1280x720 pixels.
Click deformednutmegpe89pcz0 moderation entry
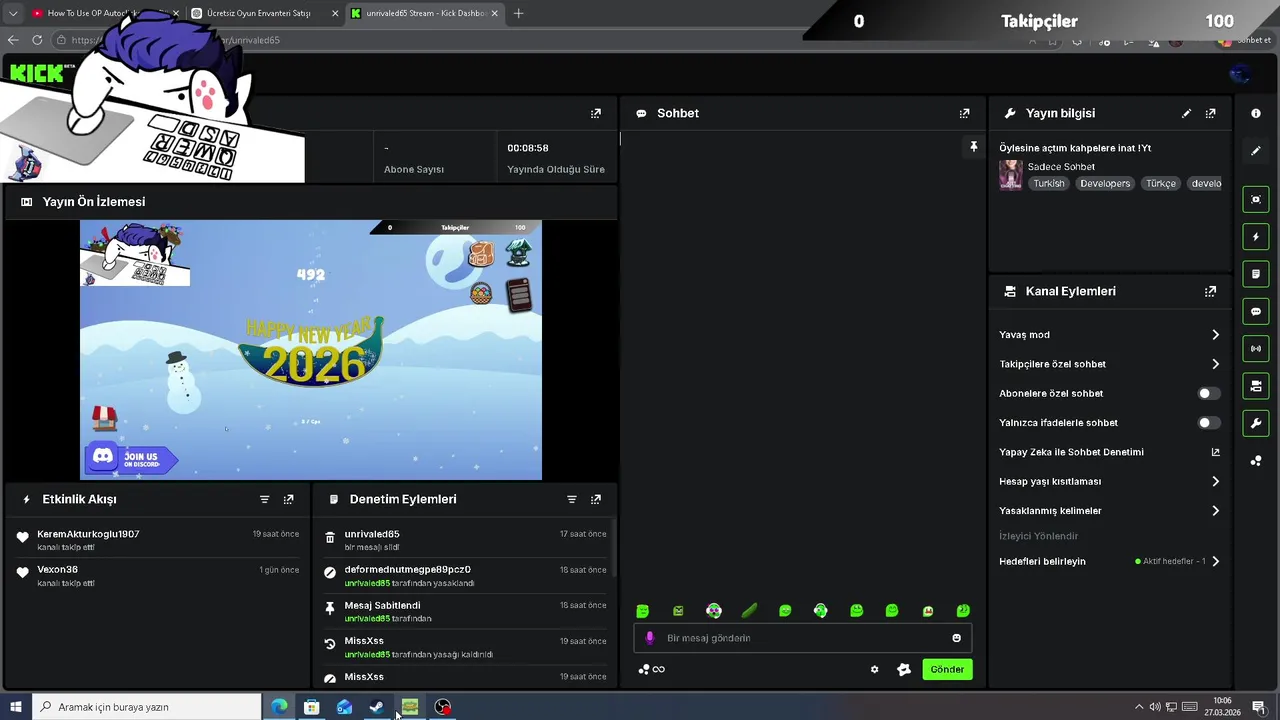(465, 576)
